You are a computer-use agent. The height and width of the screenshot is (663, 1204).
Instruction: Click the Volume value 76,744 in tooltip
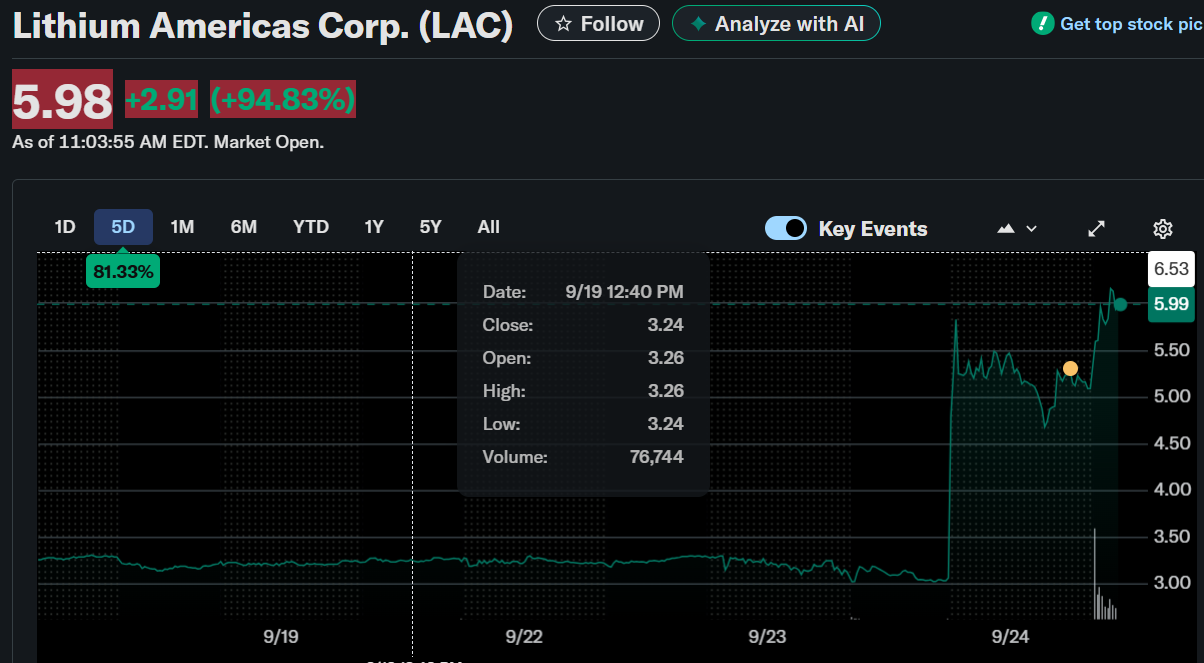coord(658,457)
